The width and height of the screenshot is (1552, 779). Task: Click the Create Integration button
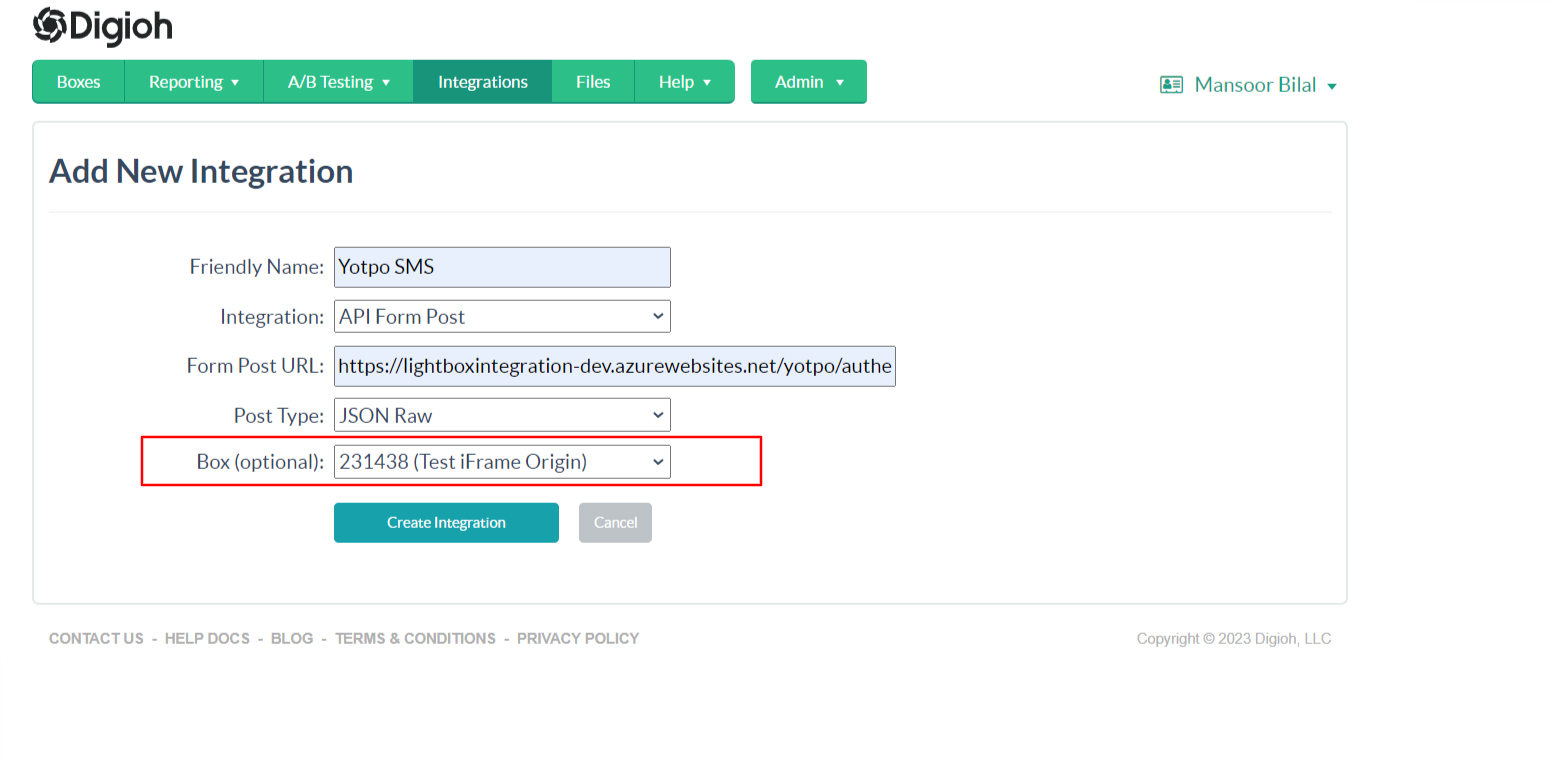(446, 522)
